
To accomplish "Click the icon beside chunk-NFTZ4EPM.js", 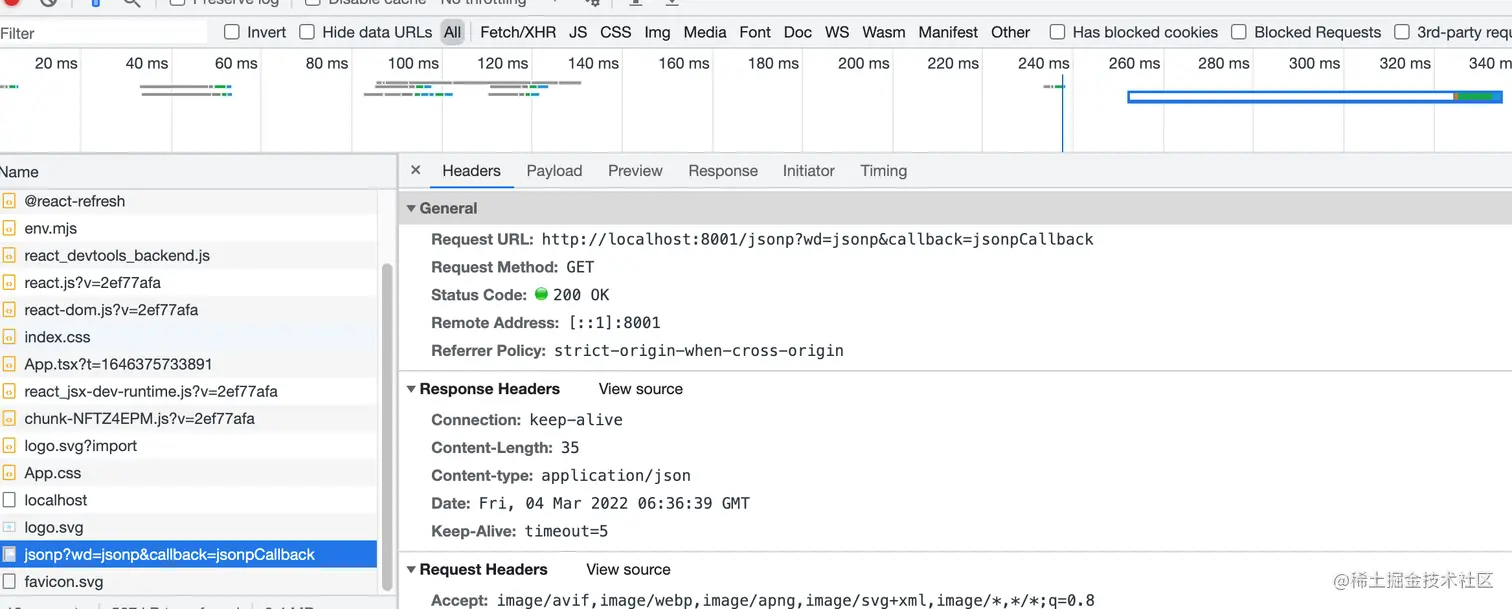I will tap(9, 418).
